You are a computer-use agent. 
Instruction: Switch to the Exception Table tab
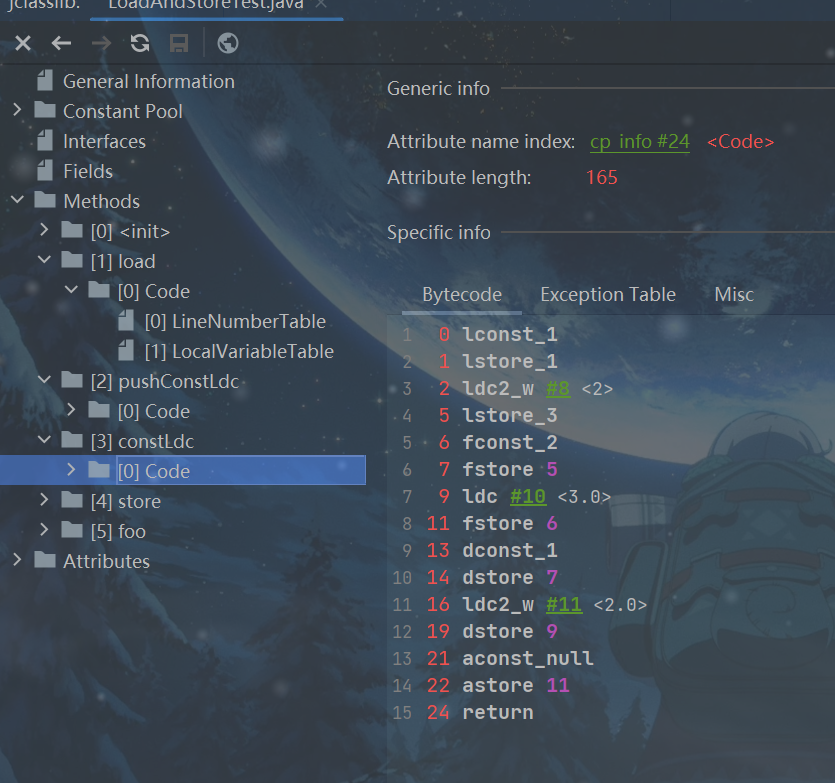pyautogui.click(x=608, y=294)
